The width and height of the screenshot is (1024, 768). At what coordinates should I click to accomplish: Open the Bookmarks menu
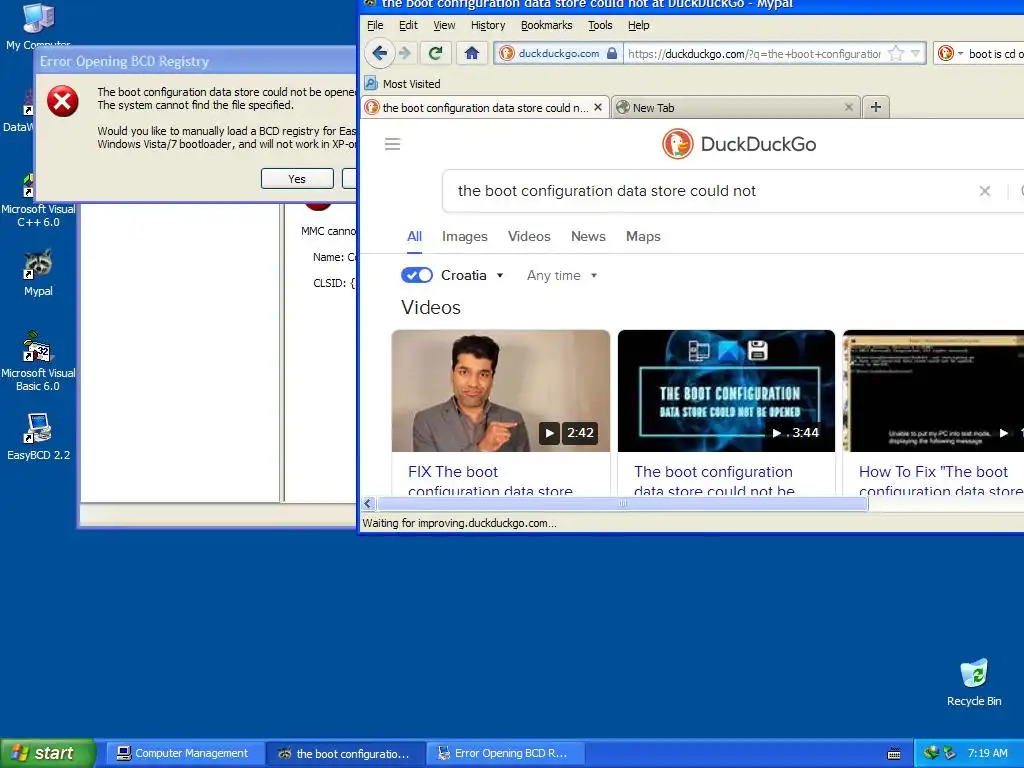(546, 25)
